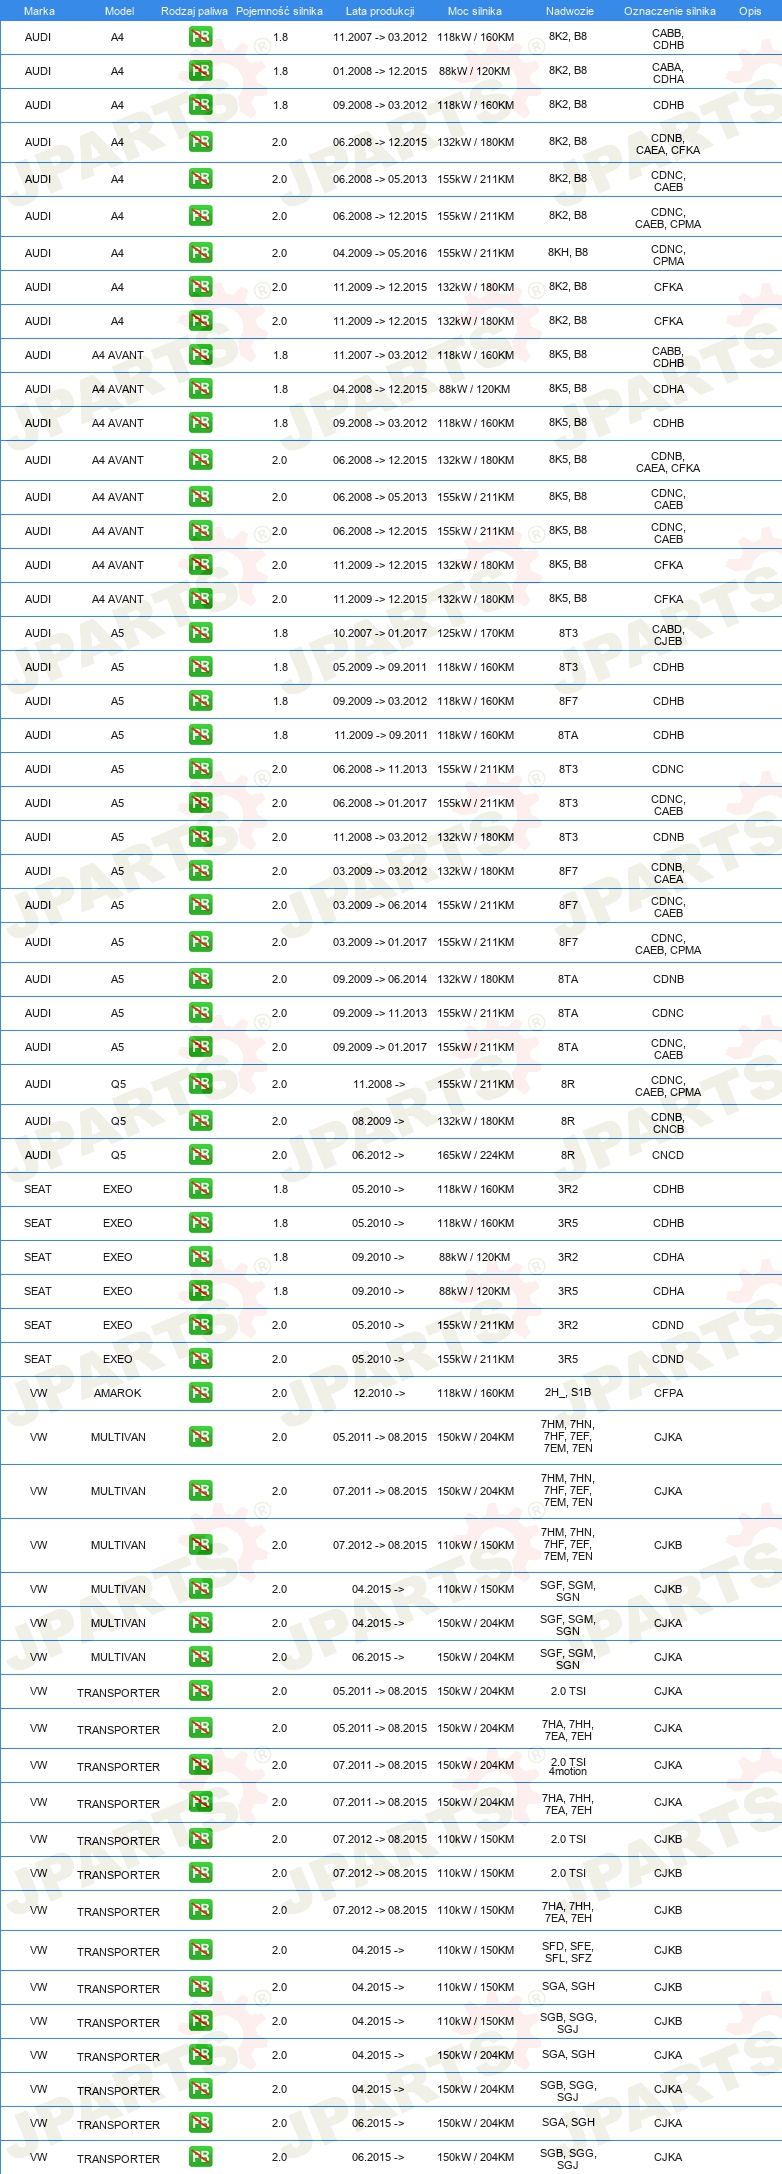Click the 2H_, S1B body cell
The height and width of the screenshot is (2174, 782).
tap(568, 1392)
